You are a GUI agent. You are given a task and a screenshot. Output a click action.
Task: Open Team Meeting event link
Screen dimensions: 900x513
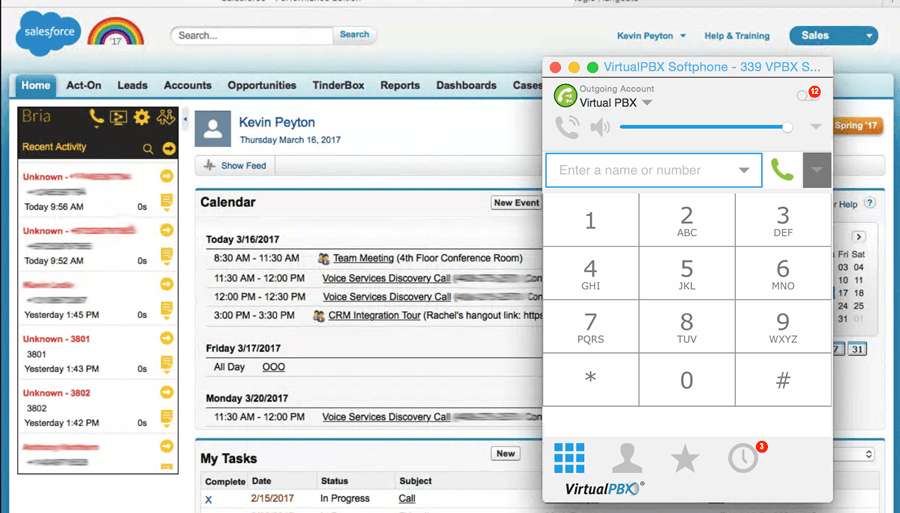363,258
